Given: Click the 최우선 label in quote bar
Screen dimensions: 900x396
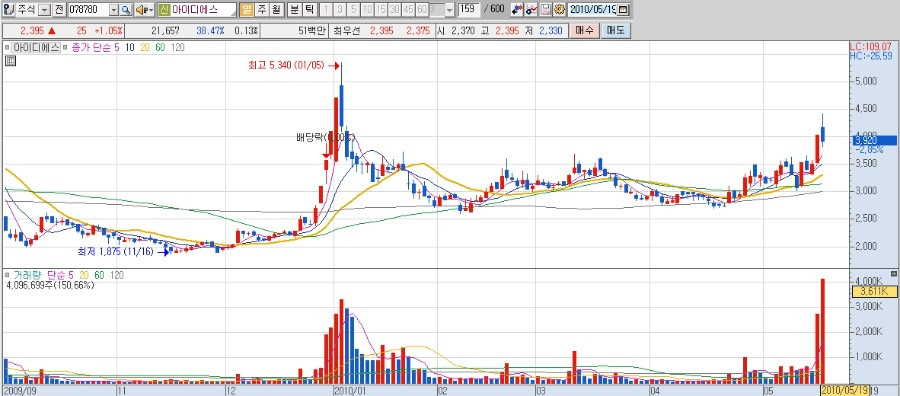Looking at the screenshot, I should (x=347, y=30).
